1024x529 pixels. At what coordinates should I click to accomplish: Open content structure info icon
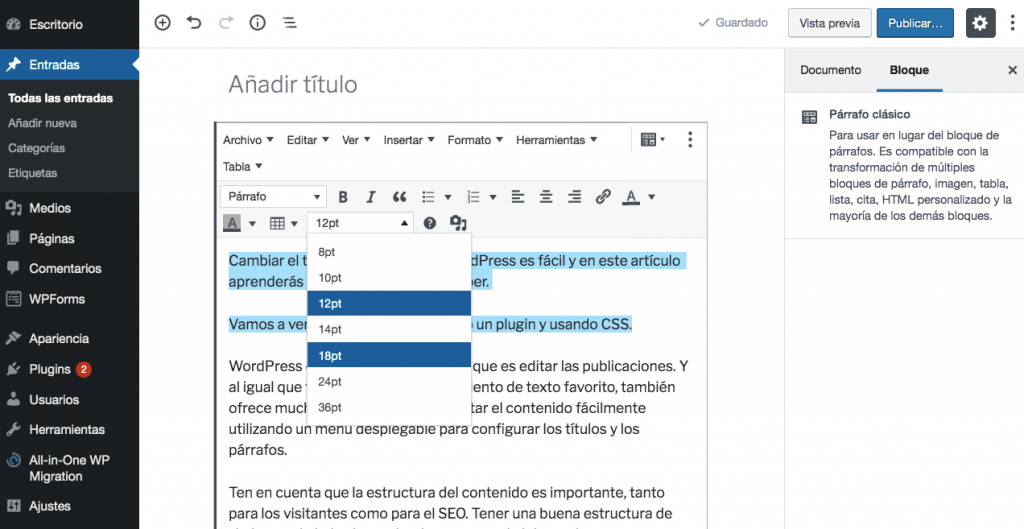[x=257, y=23]
